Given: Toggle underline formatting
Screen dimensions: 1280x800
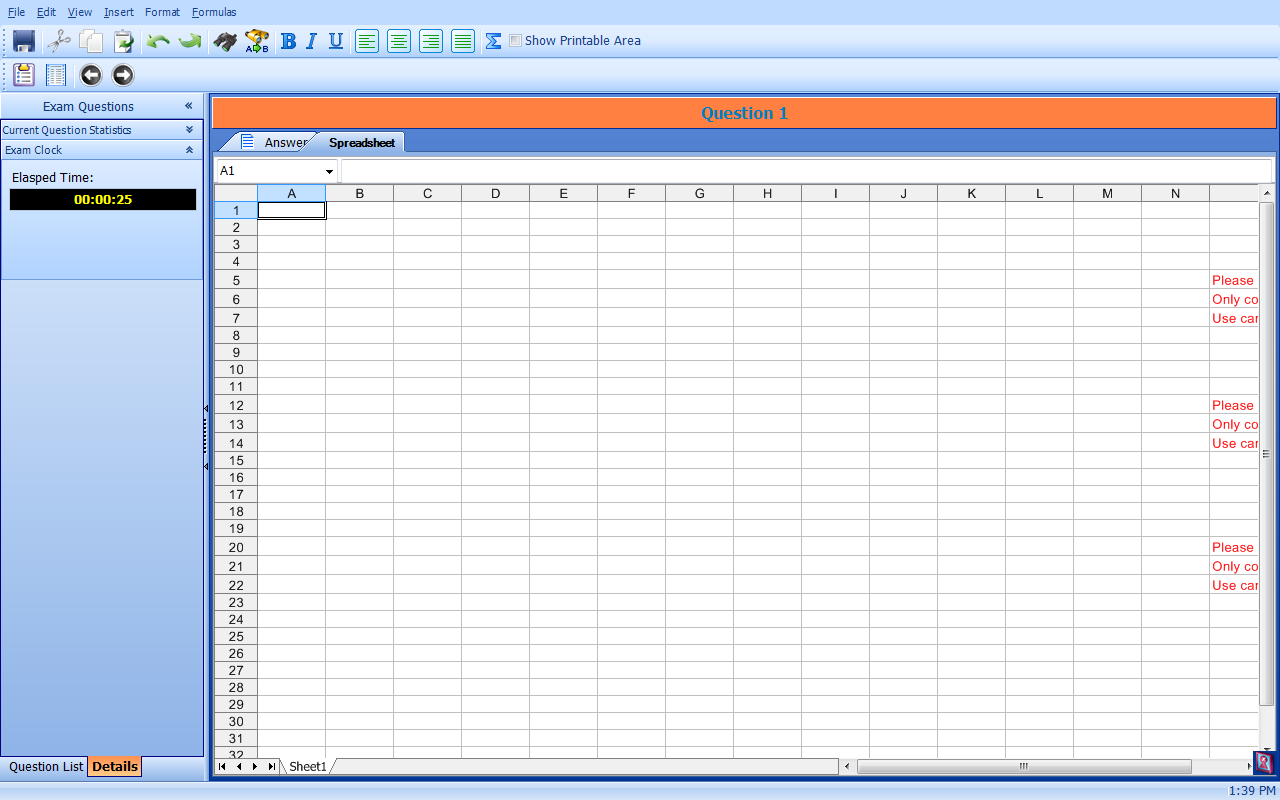Looking at the screenshot, I should [336, 41].
